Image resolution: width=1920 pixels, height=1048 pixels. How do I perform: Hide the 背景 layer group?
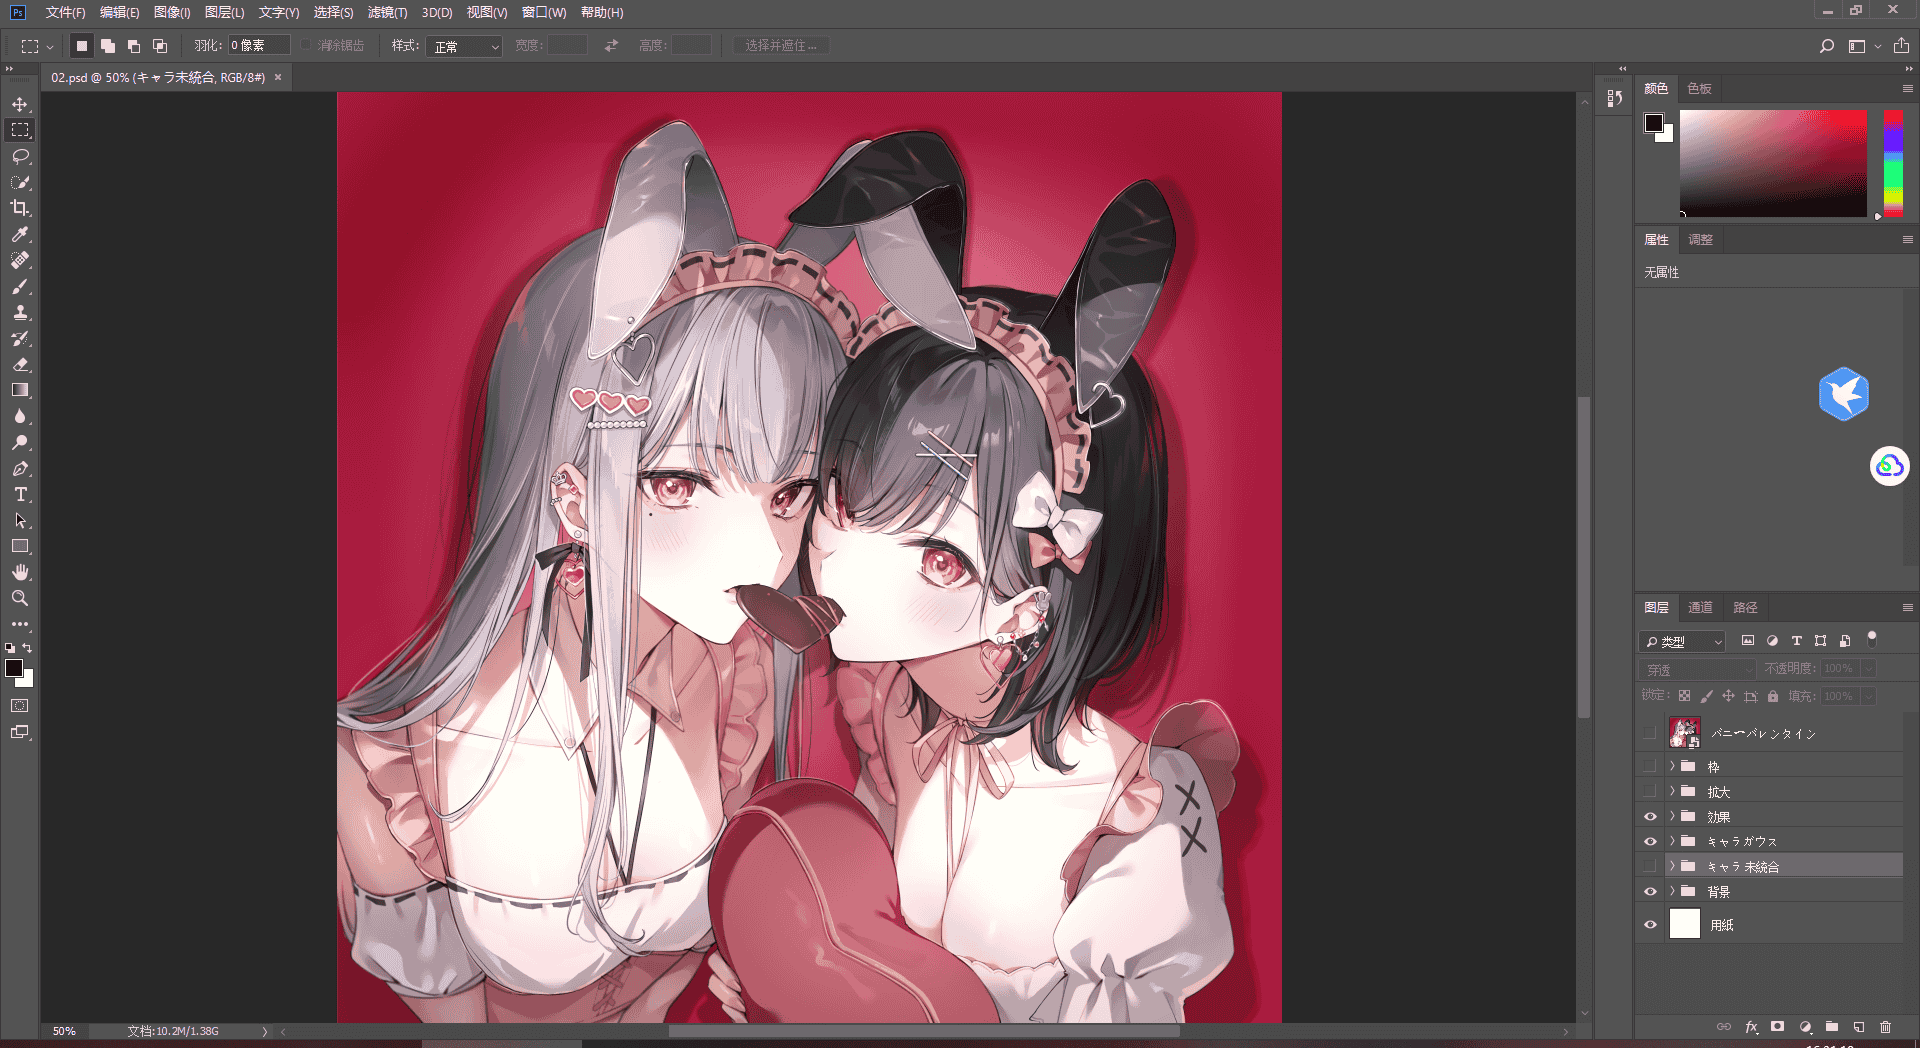[x=1650, y=892]
